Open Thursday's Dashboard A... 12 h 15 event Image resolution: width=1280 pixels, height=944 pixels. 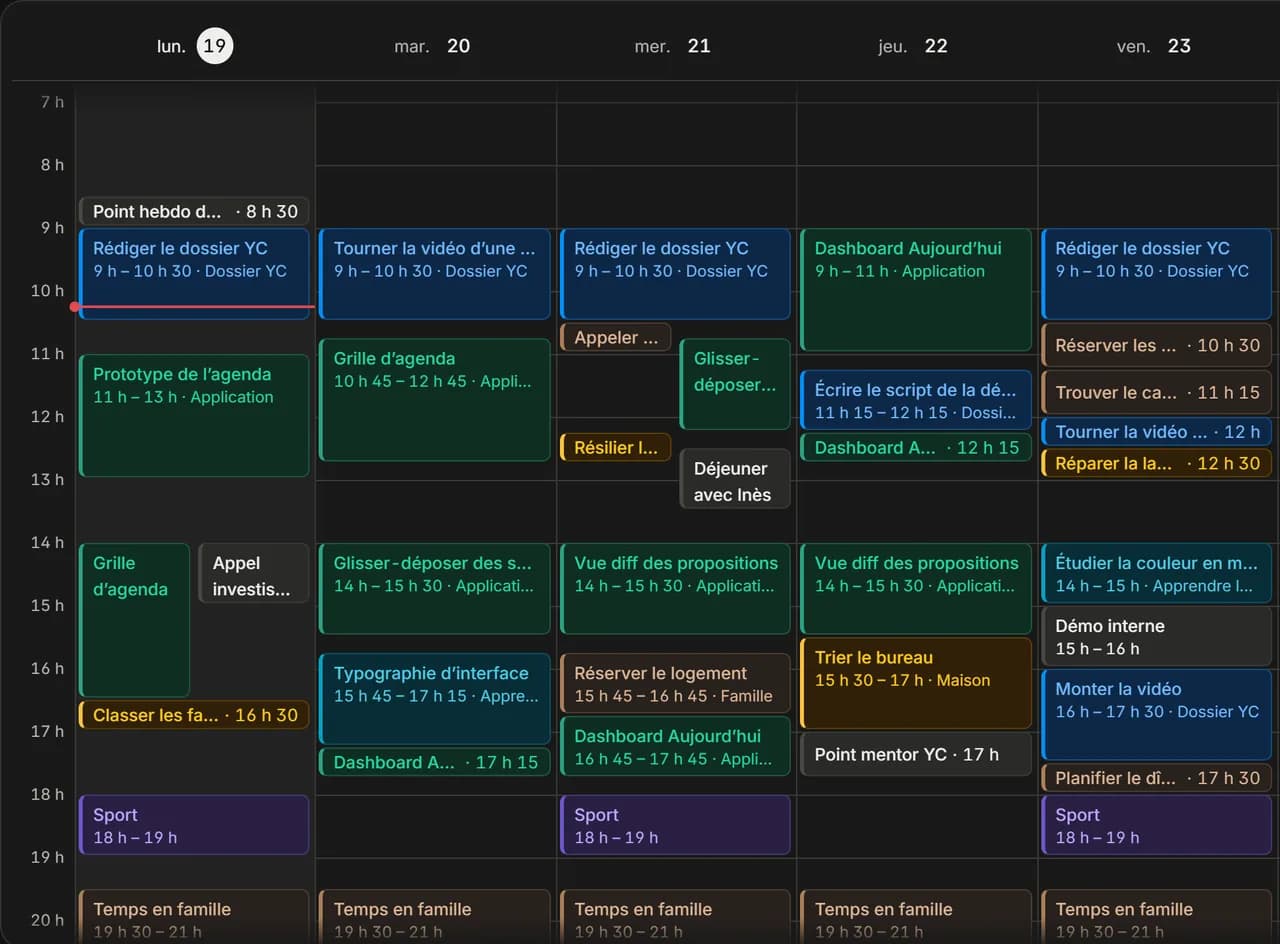coord(915,447)
